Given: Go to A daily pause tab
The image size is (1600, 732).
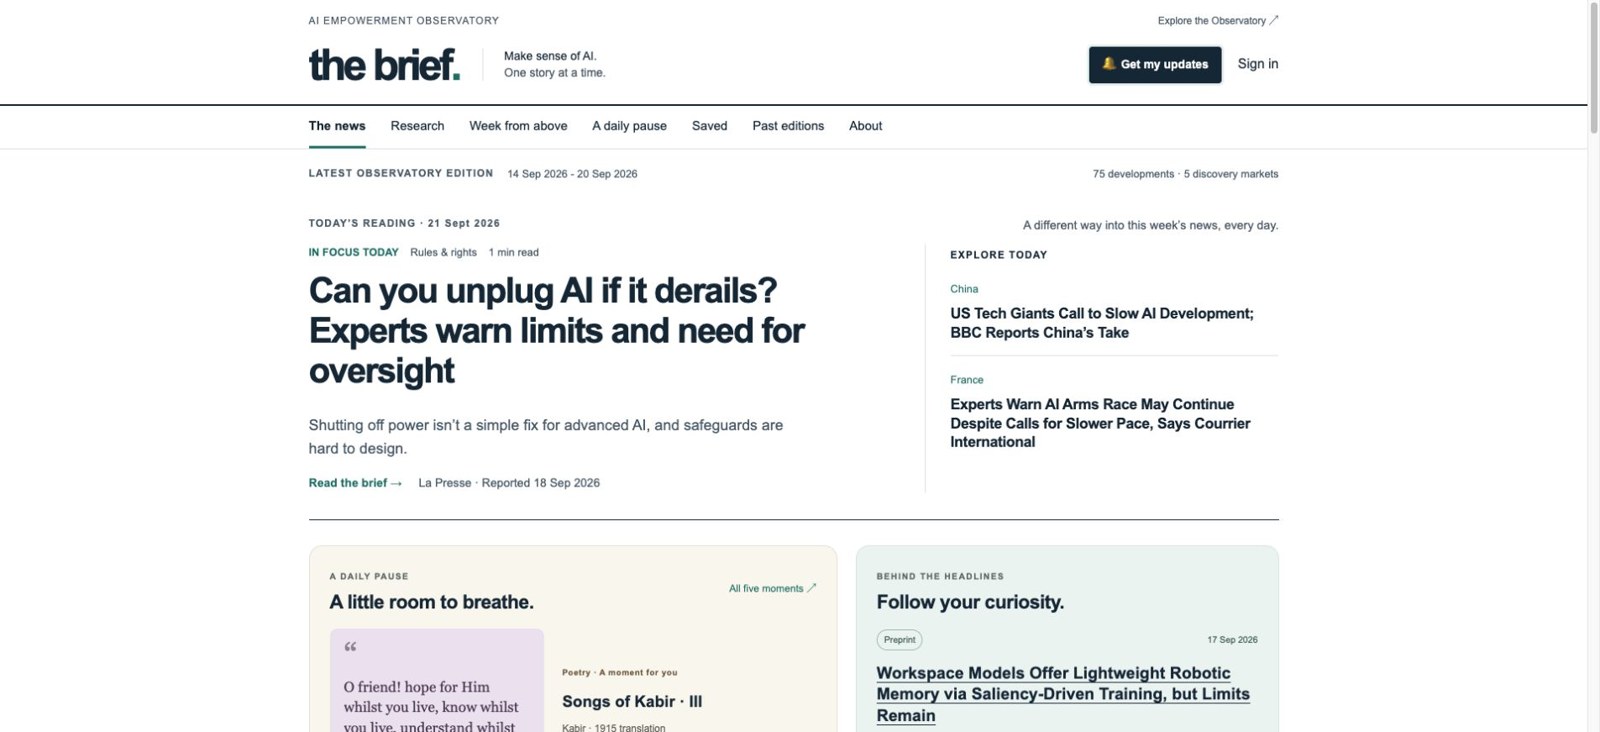Looking at the screenshot, I should 629,126.
